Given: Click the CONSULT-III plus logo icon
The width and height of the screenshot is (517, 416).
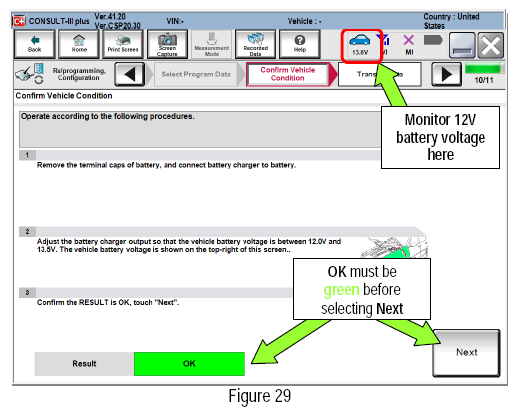Looking at the screenshot, I should tap(19, 21).
